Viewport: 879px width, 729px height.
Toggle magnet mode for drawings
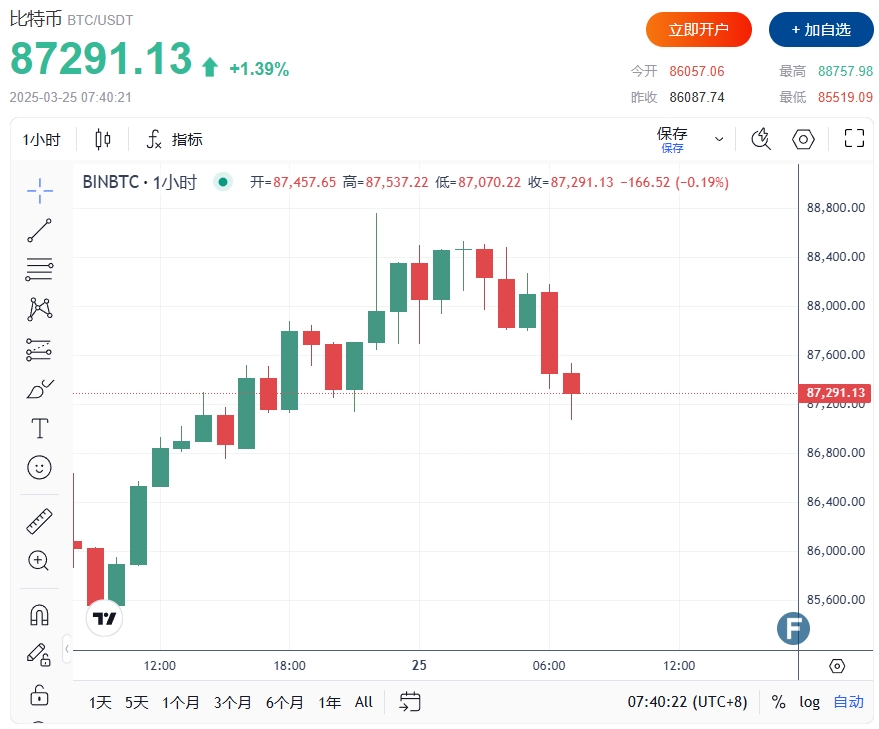(x=39, y=615)
